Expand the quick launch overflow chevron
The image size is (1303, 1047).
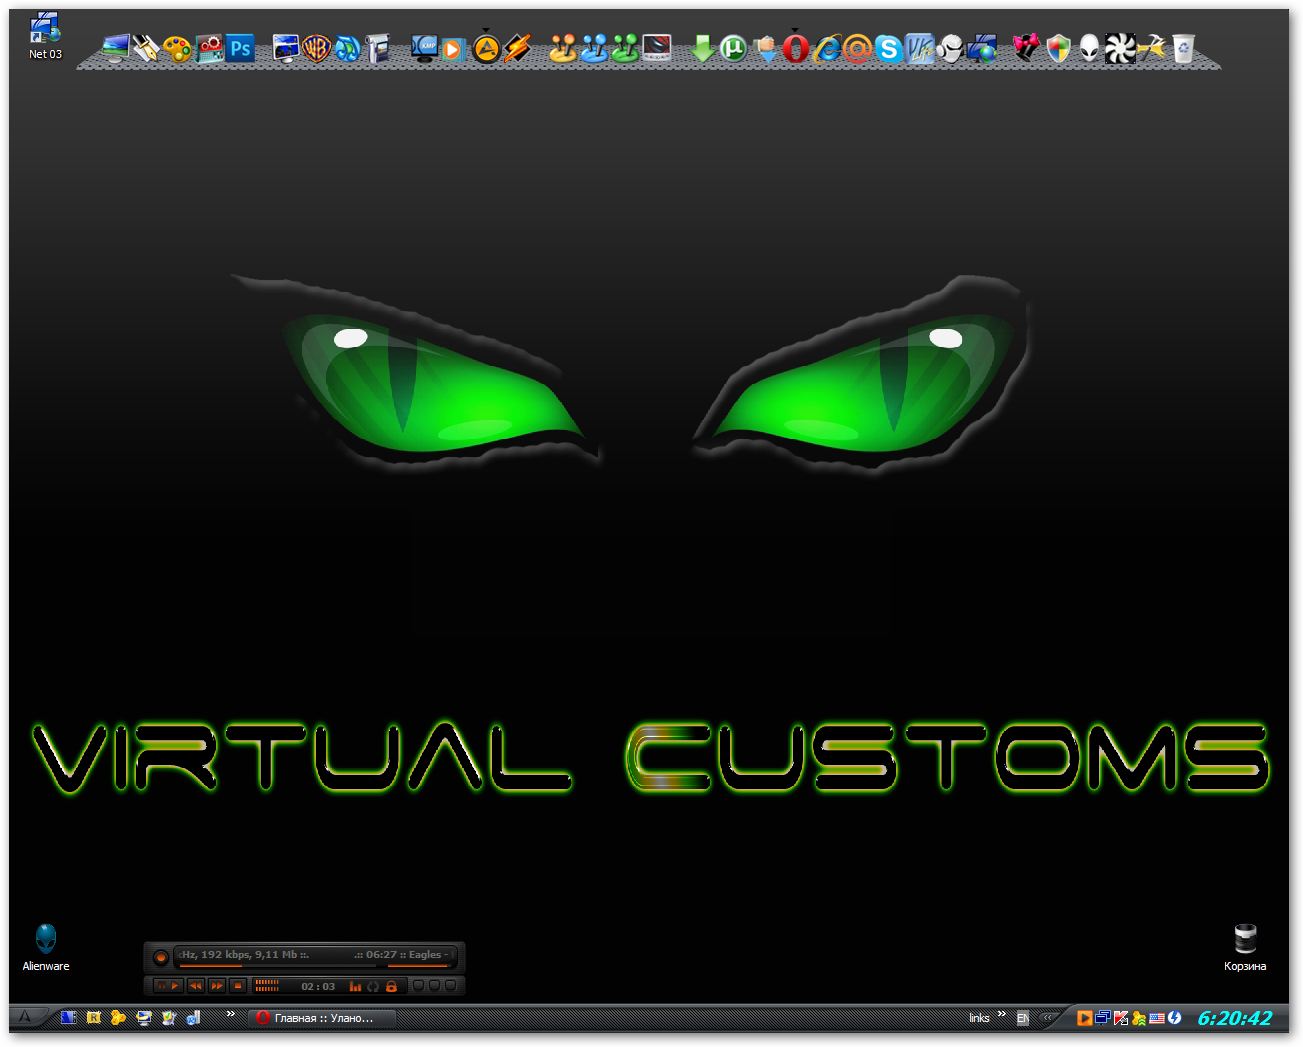click(231, 1015)
